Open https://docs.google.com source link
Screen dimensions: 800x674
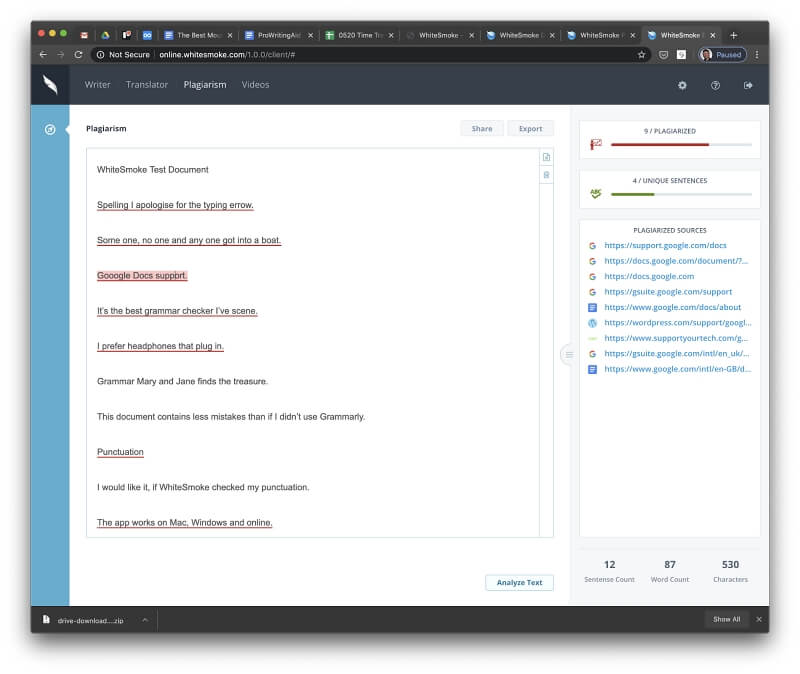(649, 276)
